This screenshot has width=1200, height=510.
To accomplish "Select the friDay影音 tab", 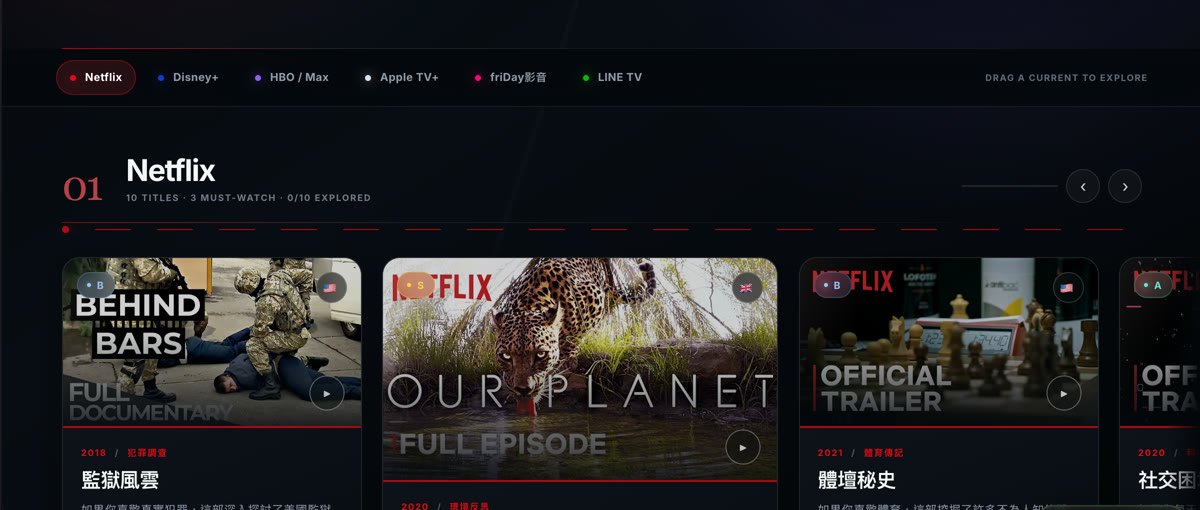I will click(x=510, y=77).
